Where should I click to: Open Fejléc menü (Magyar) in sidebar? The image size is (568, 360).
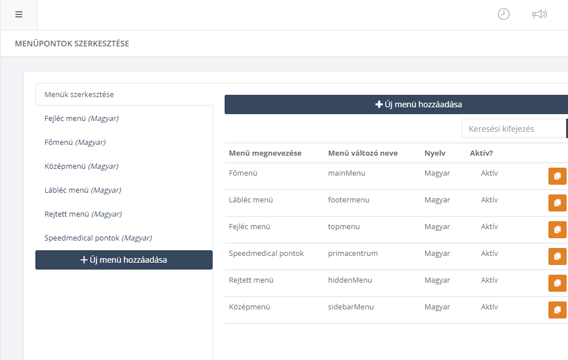click(82, 118)
